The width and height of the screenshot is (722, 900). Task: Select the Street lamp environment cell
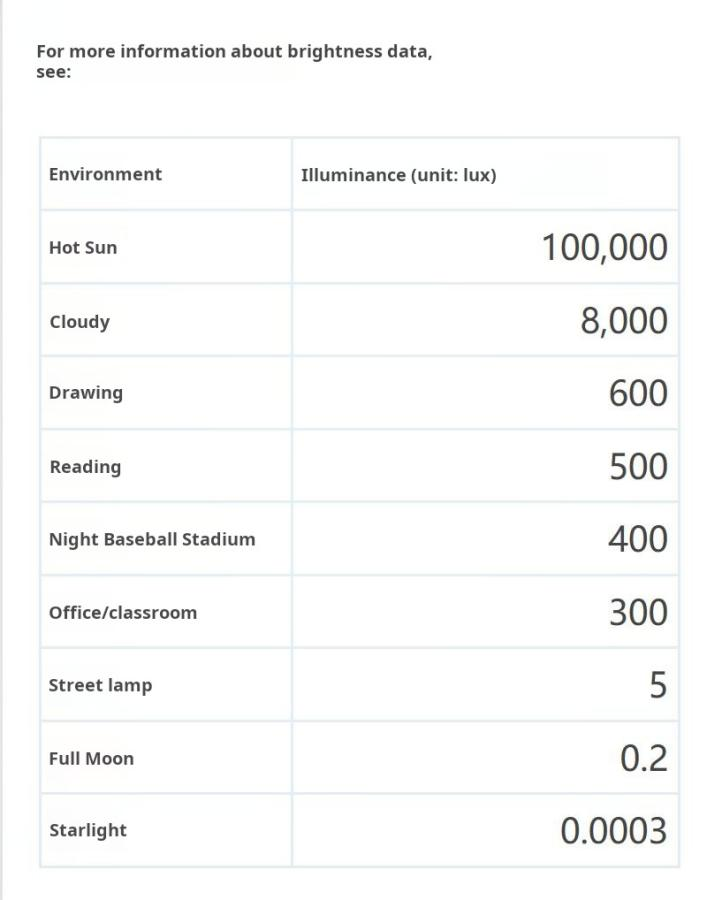pyautogui.click(x=100, y=686)
